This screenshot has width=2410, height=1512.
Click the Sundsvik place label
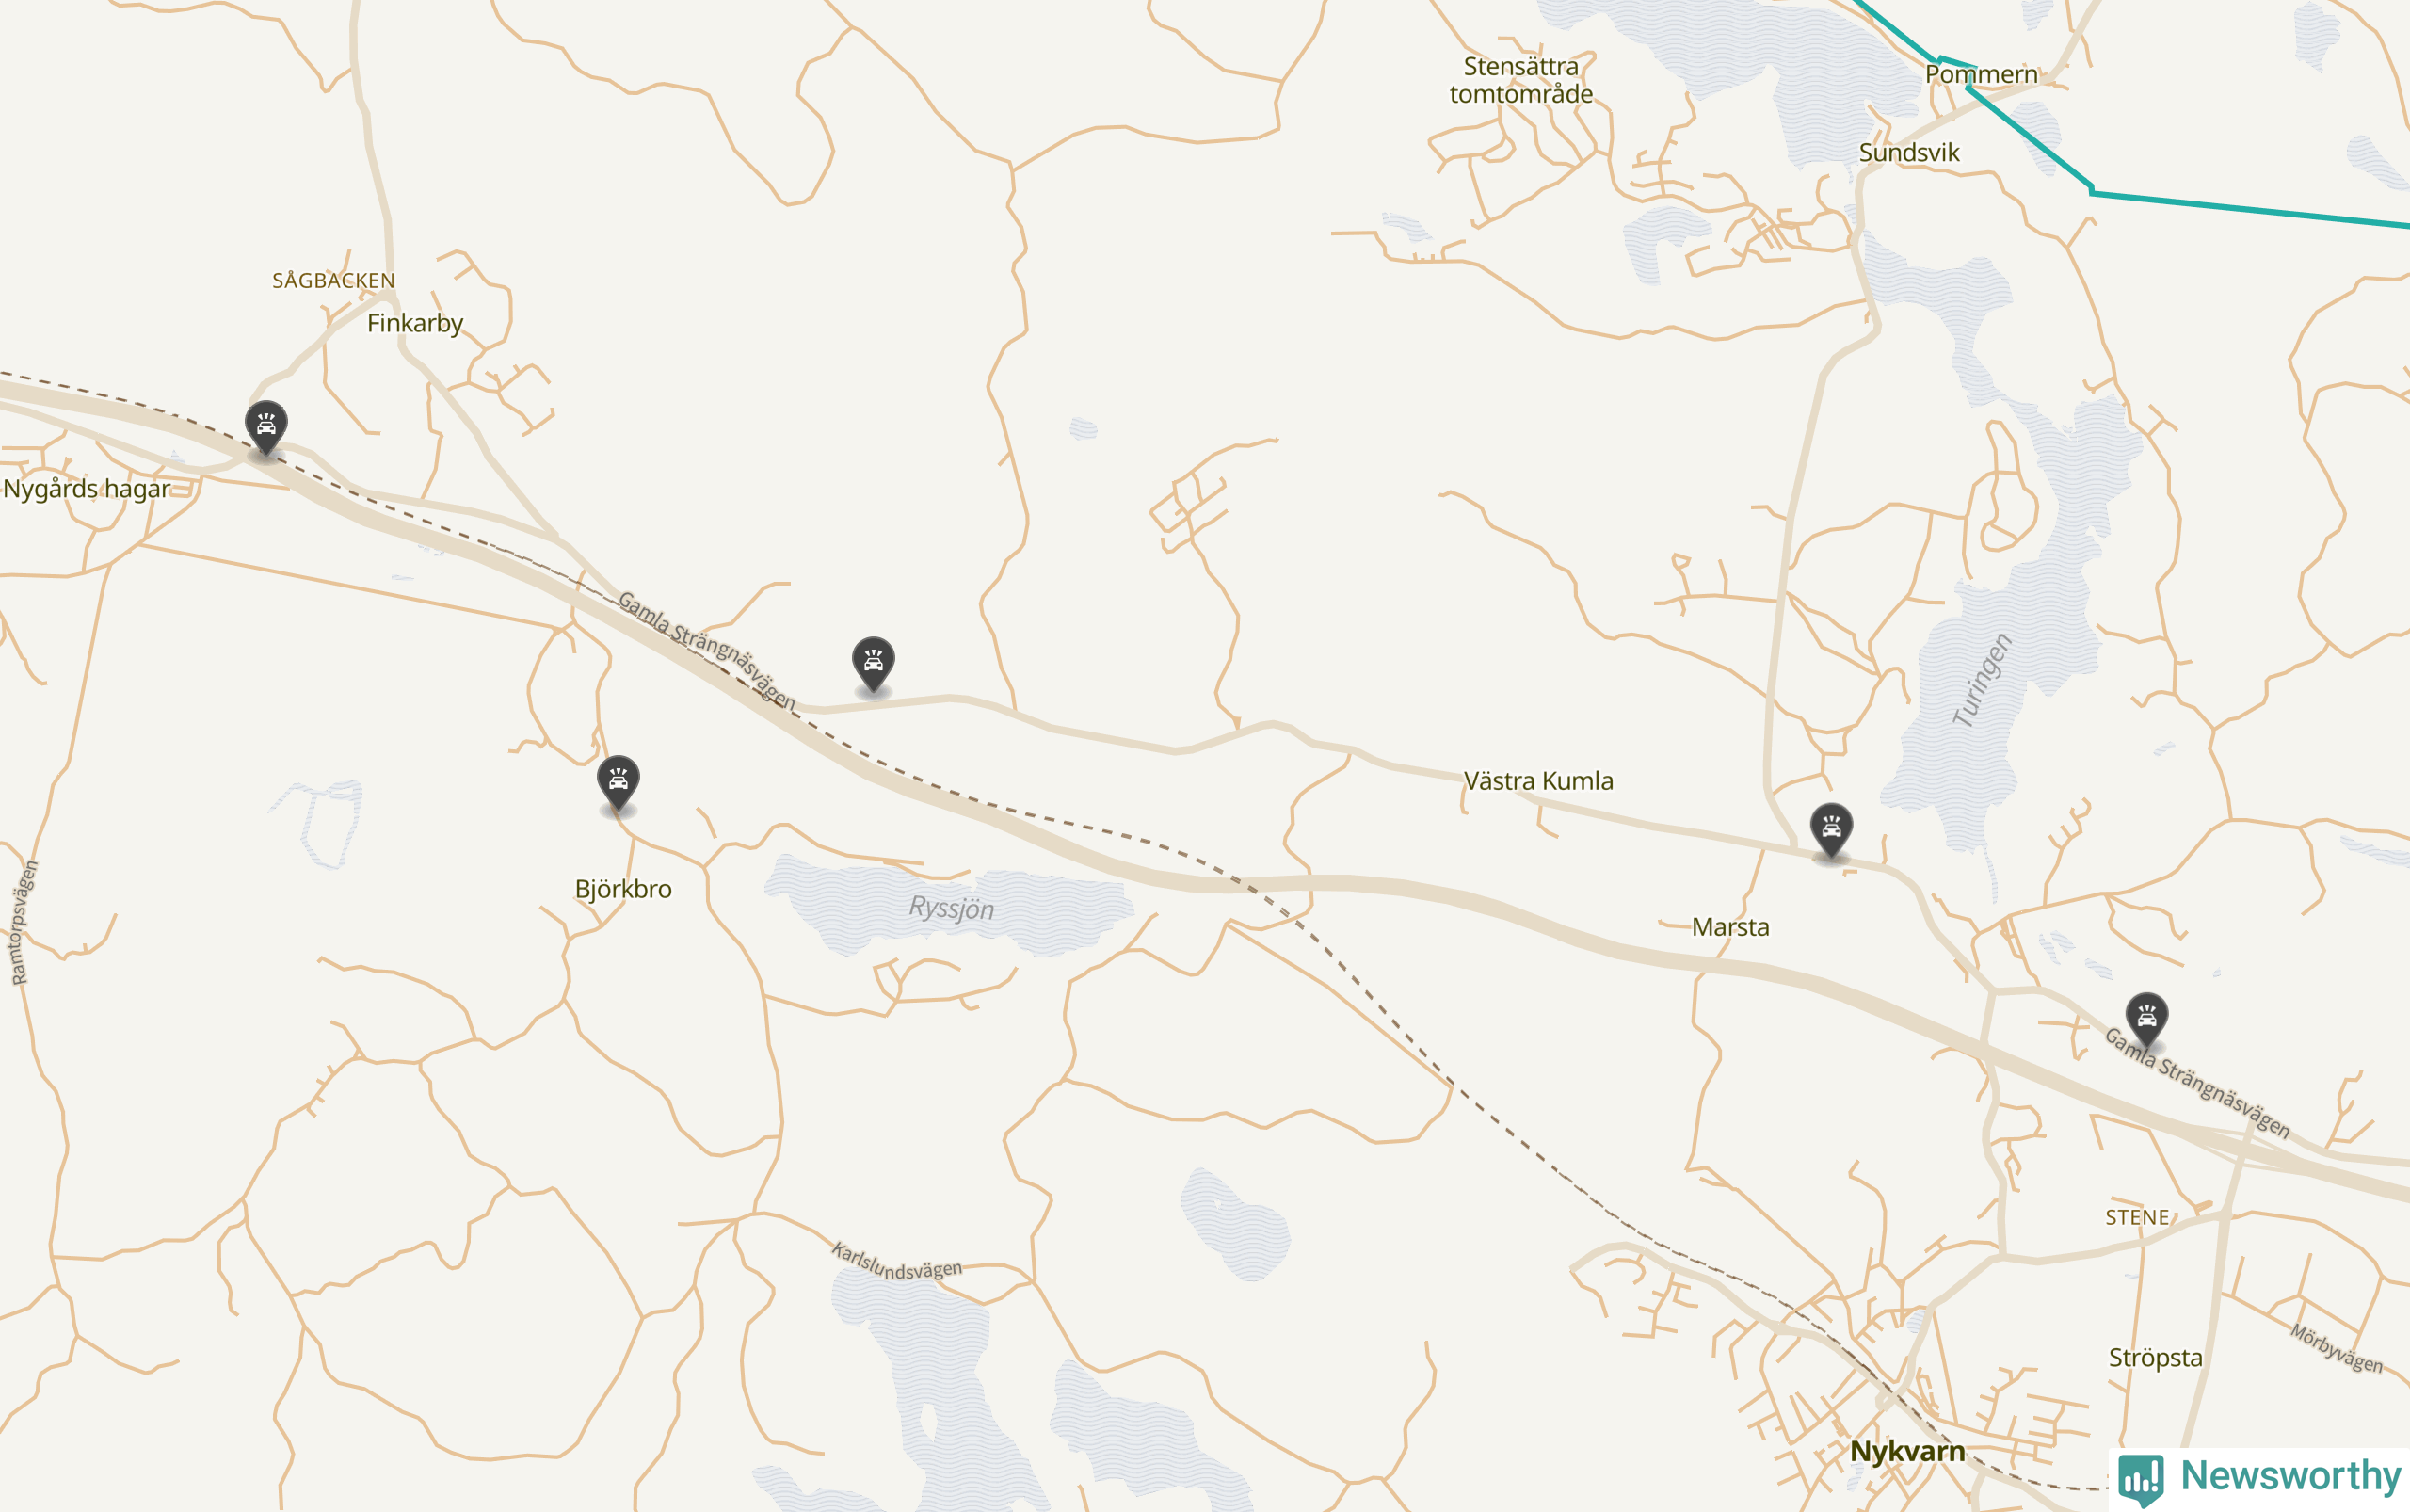1909,153
